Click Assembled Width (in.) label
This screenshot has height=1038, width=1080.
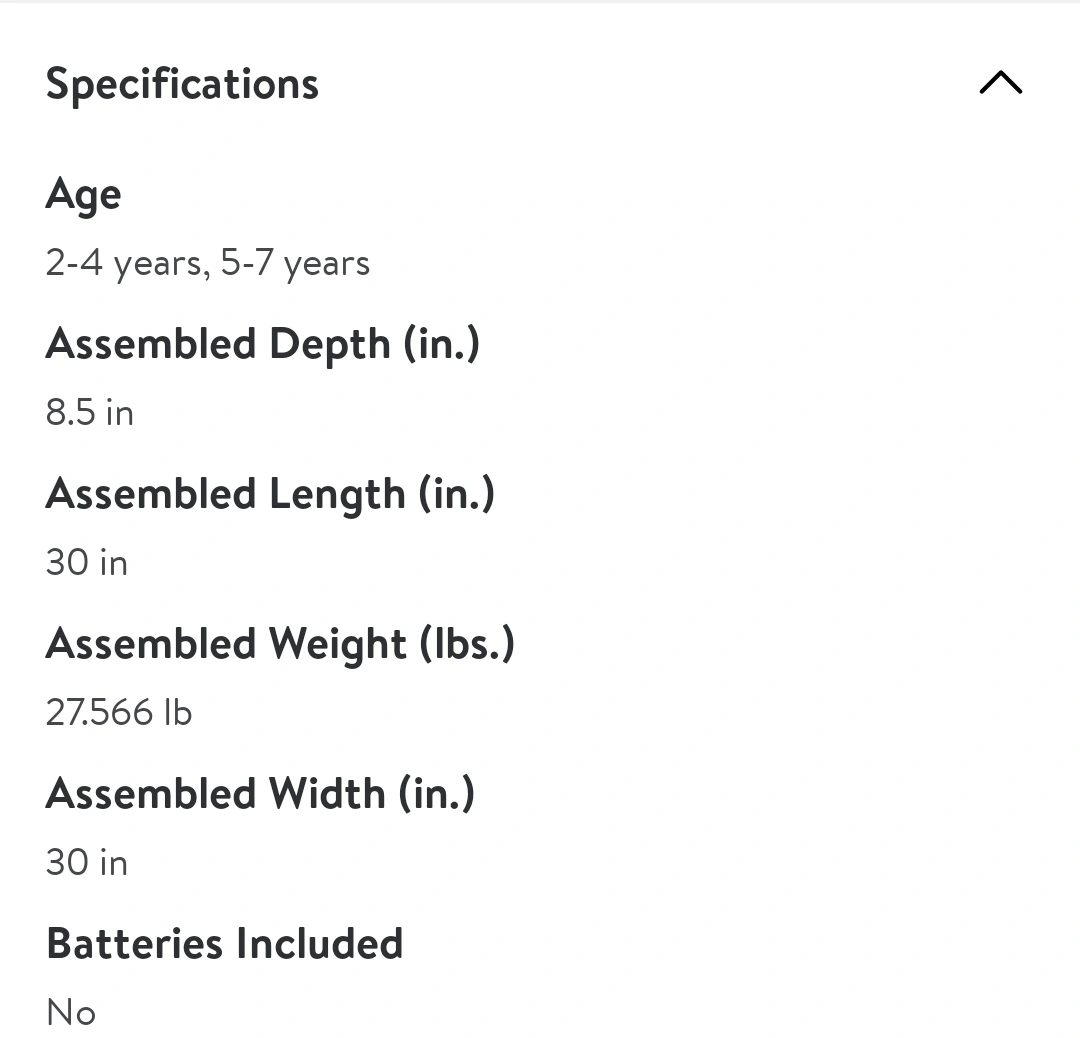pos(260,793)
